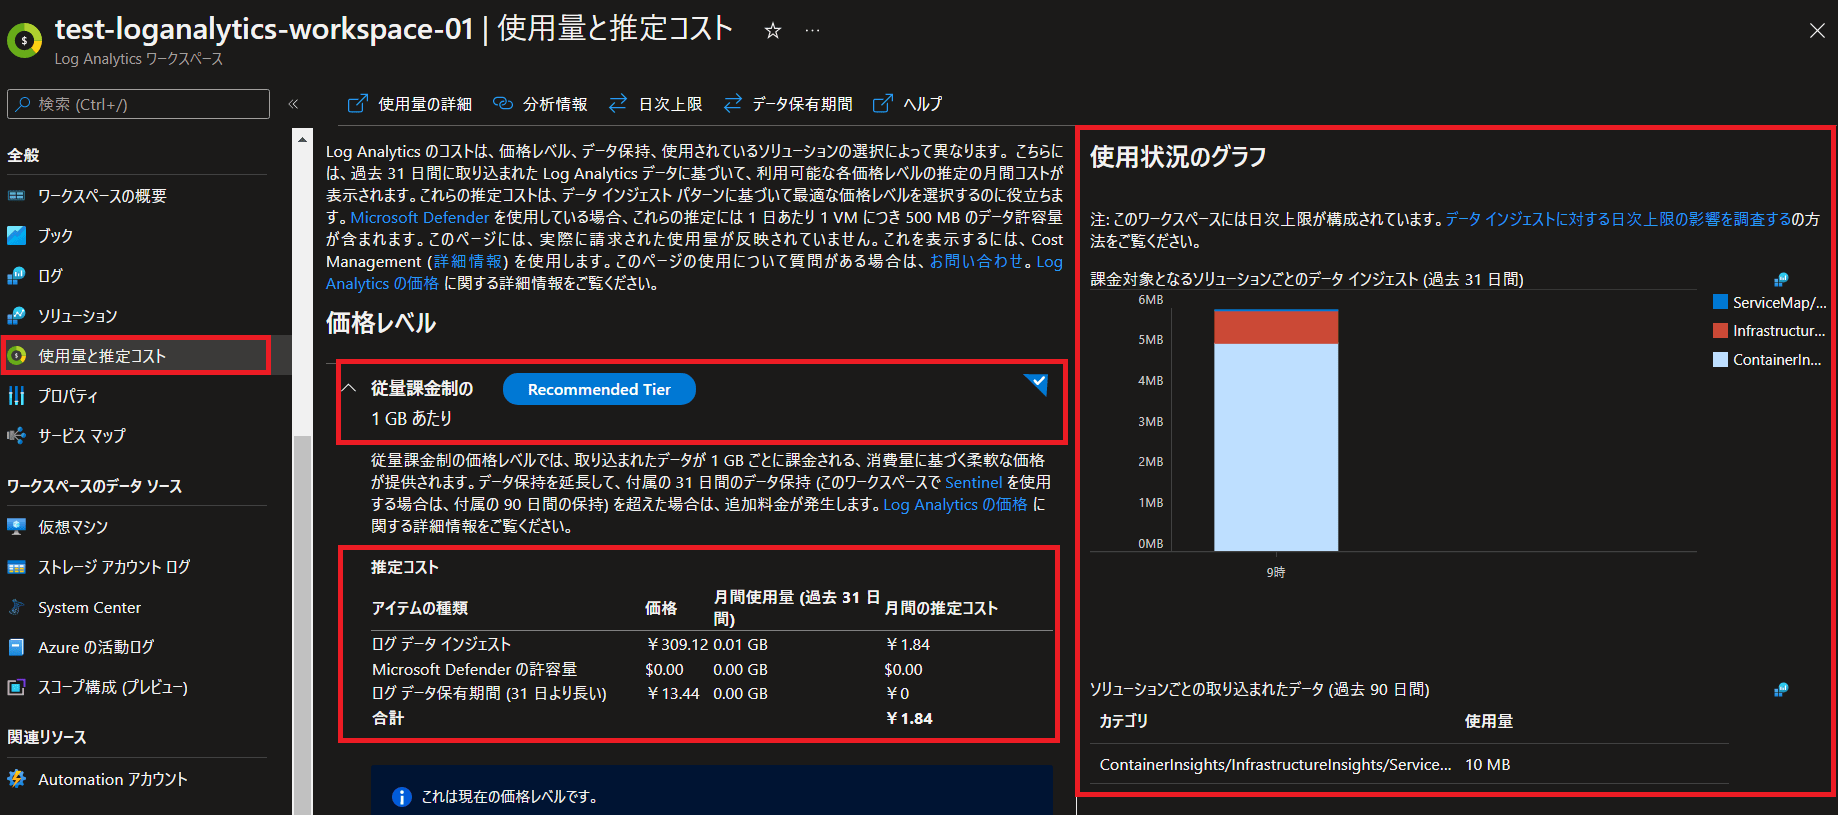Click the red Infrastructure bar segment

[x=1276, y=328]
